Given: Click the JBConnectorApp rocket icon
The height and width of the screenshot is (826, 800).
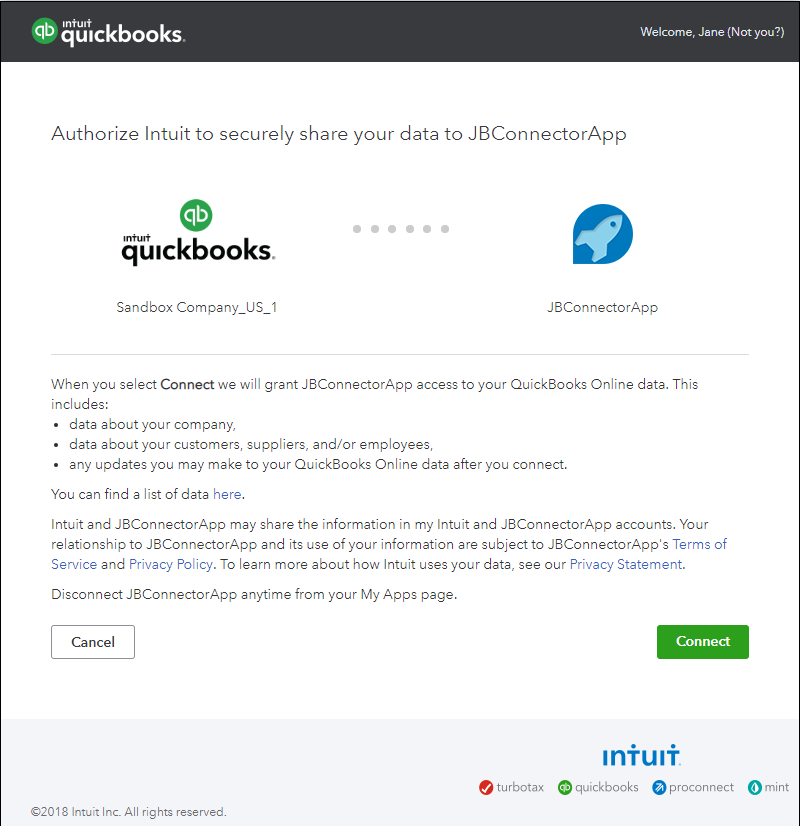Looking at the screenshot, I should (x=602, y=234).
